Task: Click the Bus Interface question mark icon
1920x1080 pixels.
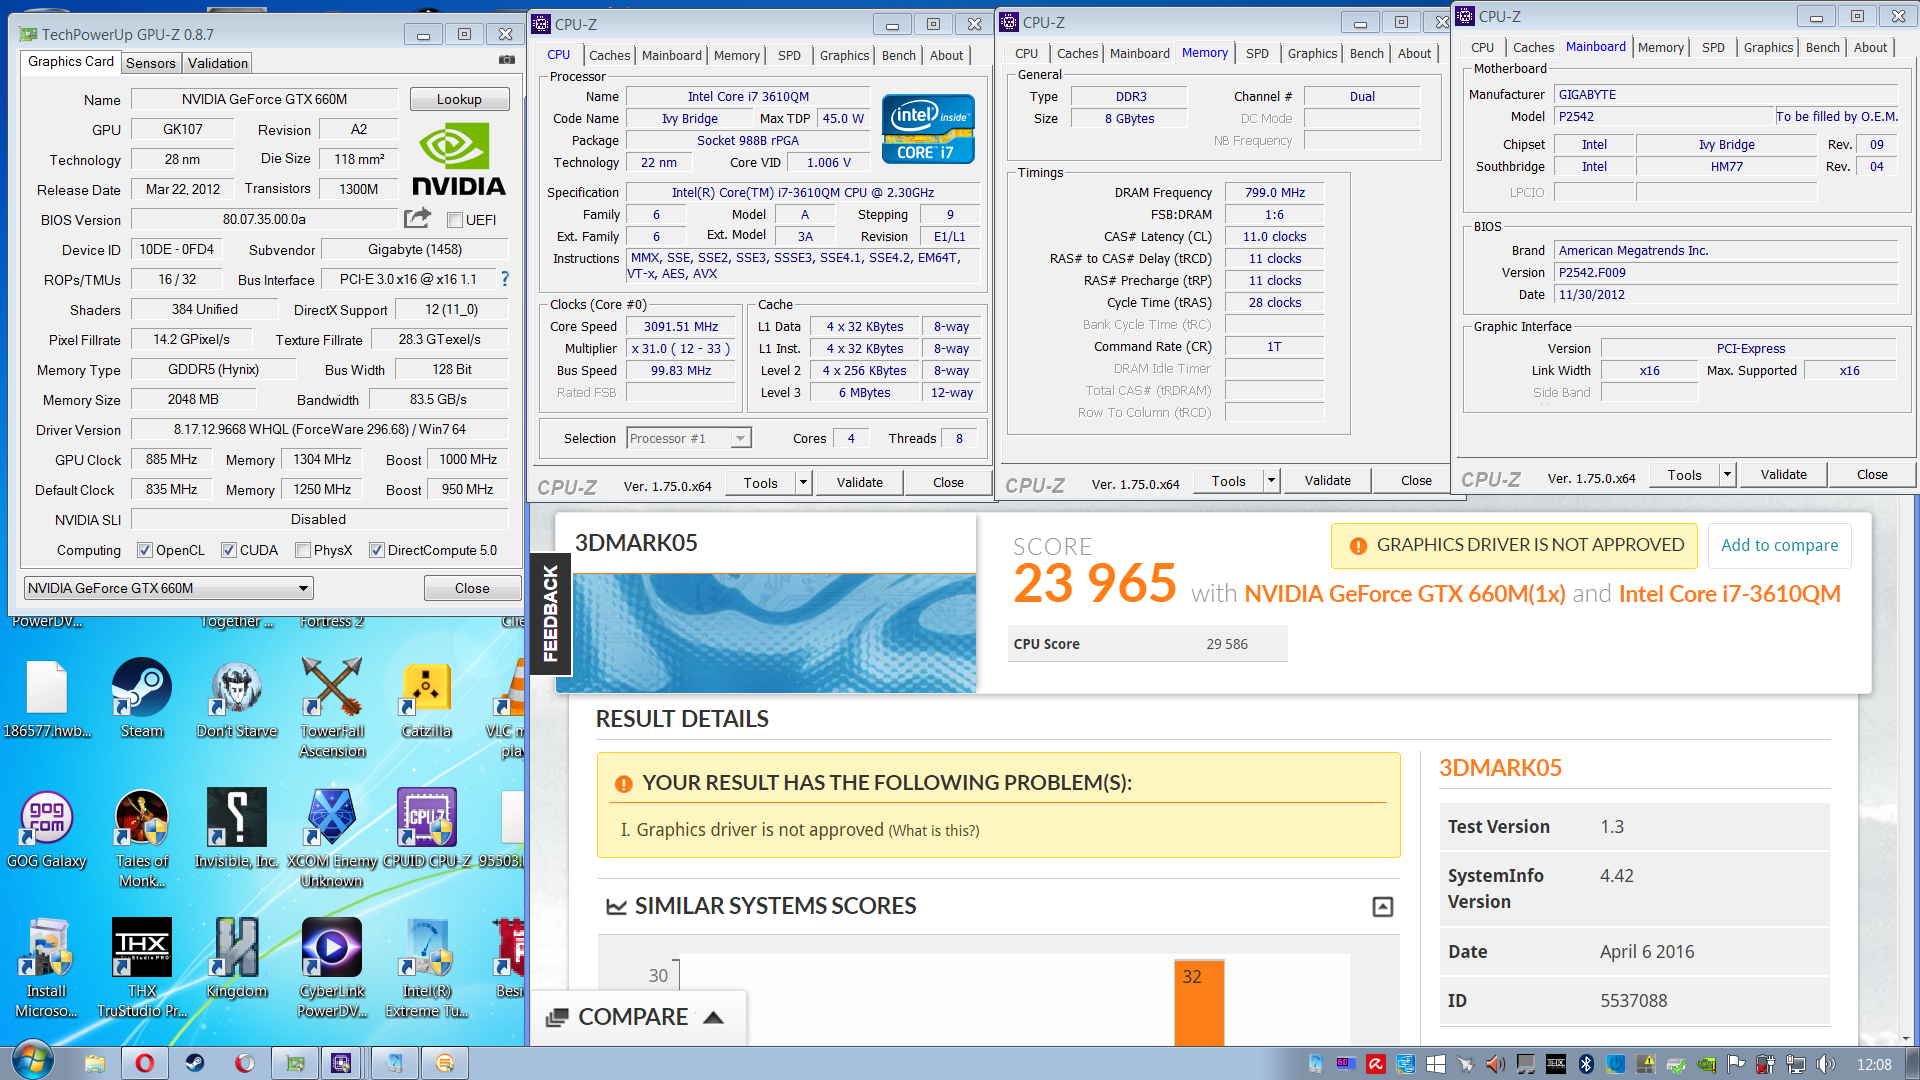Action: tap(504, 279)
